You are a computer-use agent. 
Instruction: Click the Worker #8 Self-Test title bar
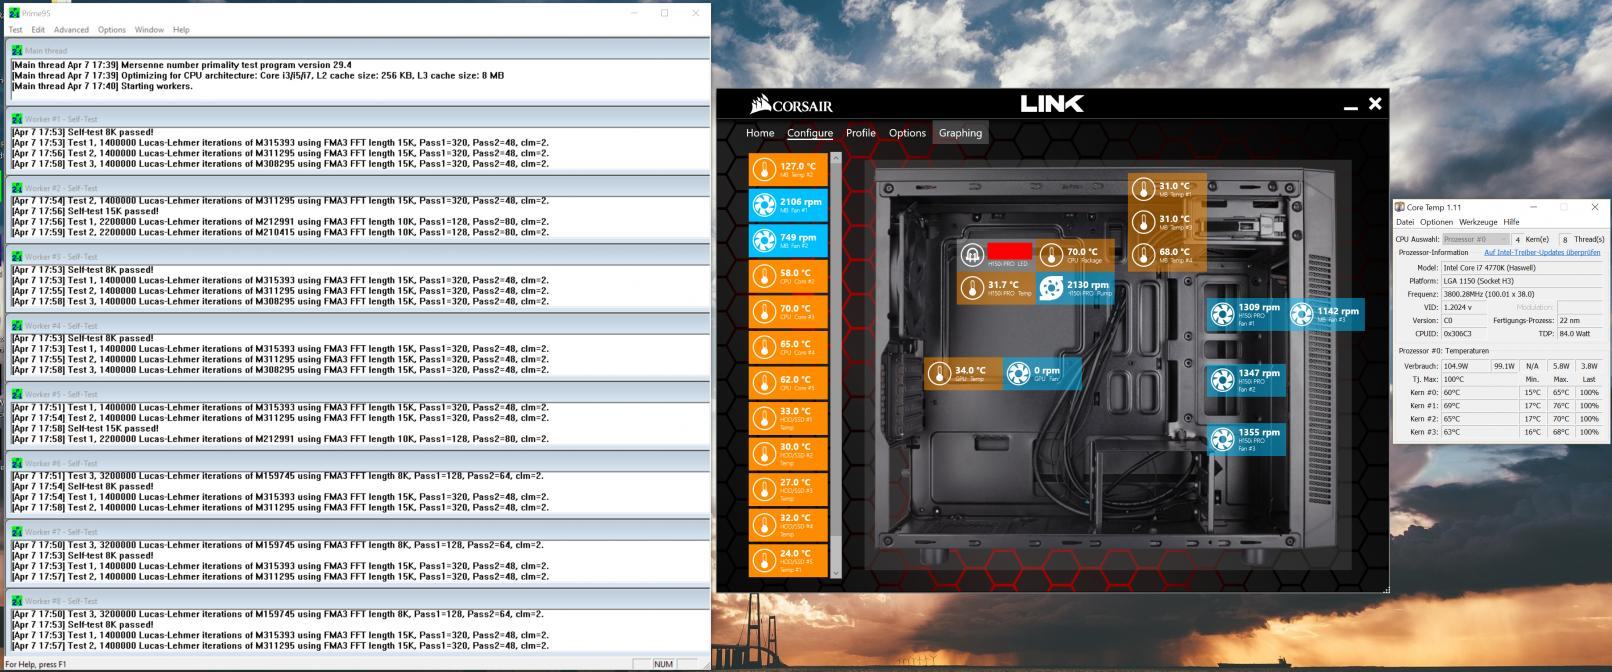point(358,601)
